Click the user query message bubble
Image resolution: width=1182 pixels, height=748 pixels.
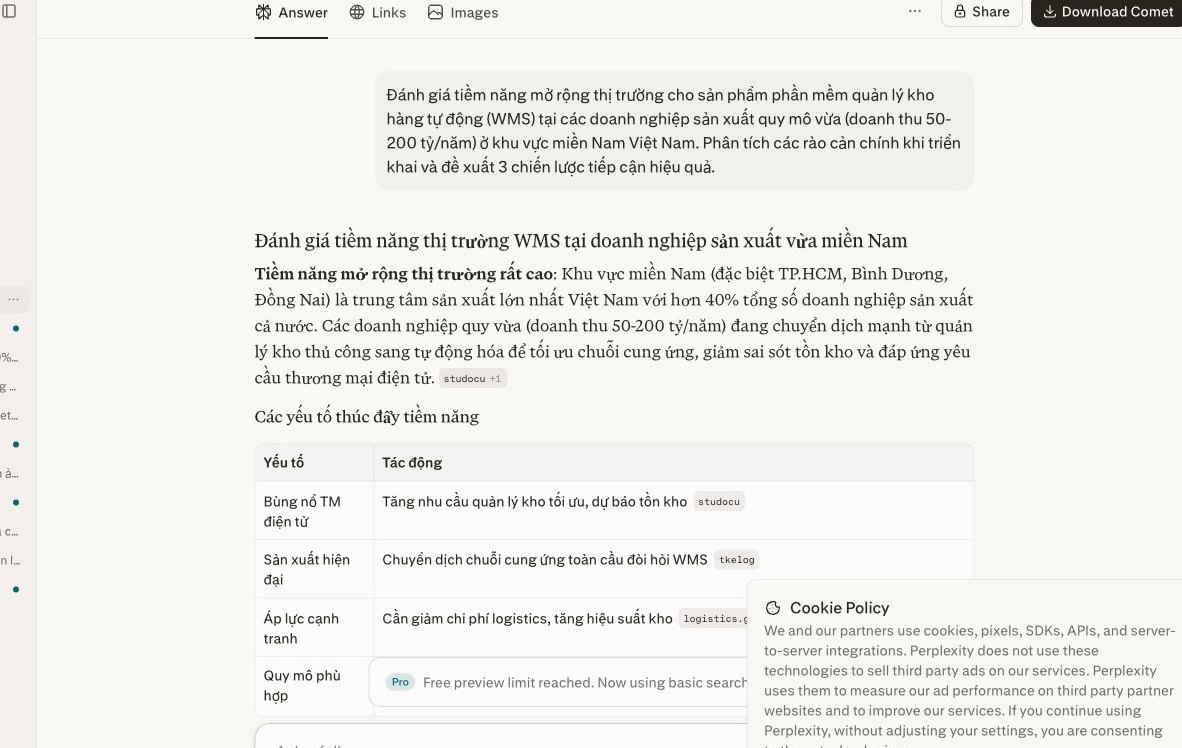[675, 130]
